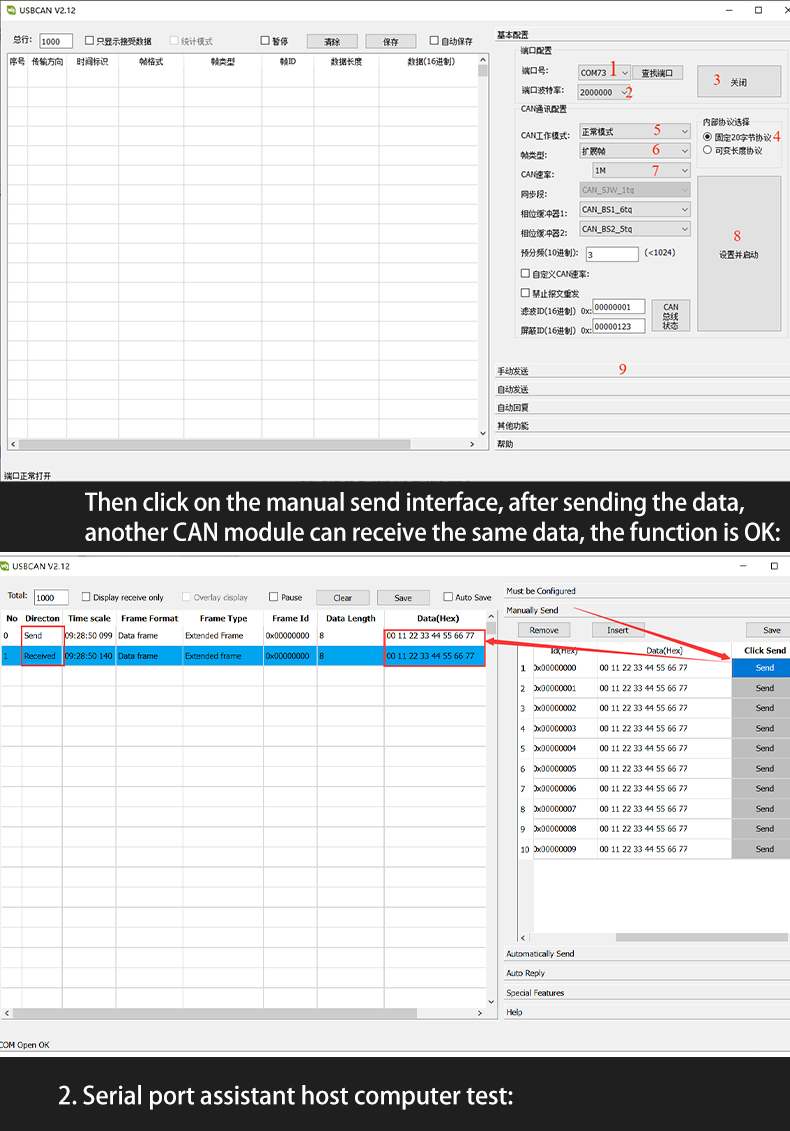The width and height of the screenshot is (790, 1131).
Task: Click 'Frame Id' column header
Action: pos(290,618)
